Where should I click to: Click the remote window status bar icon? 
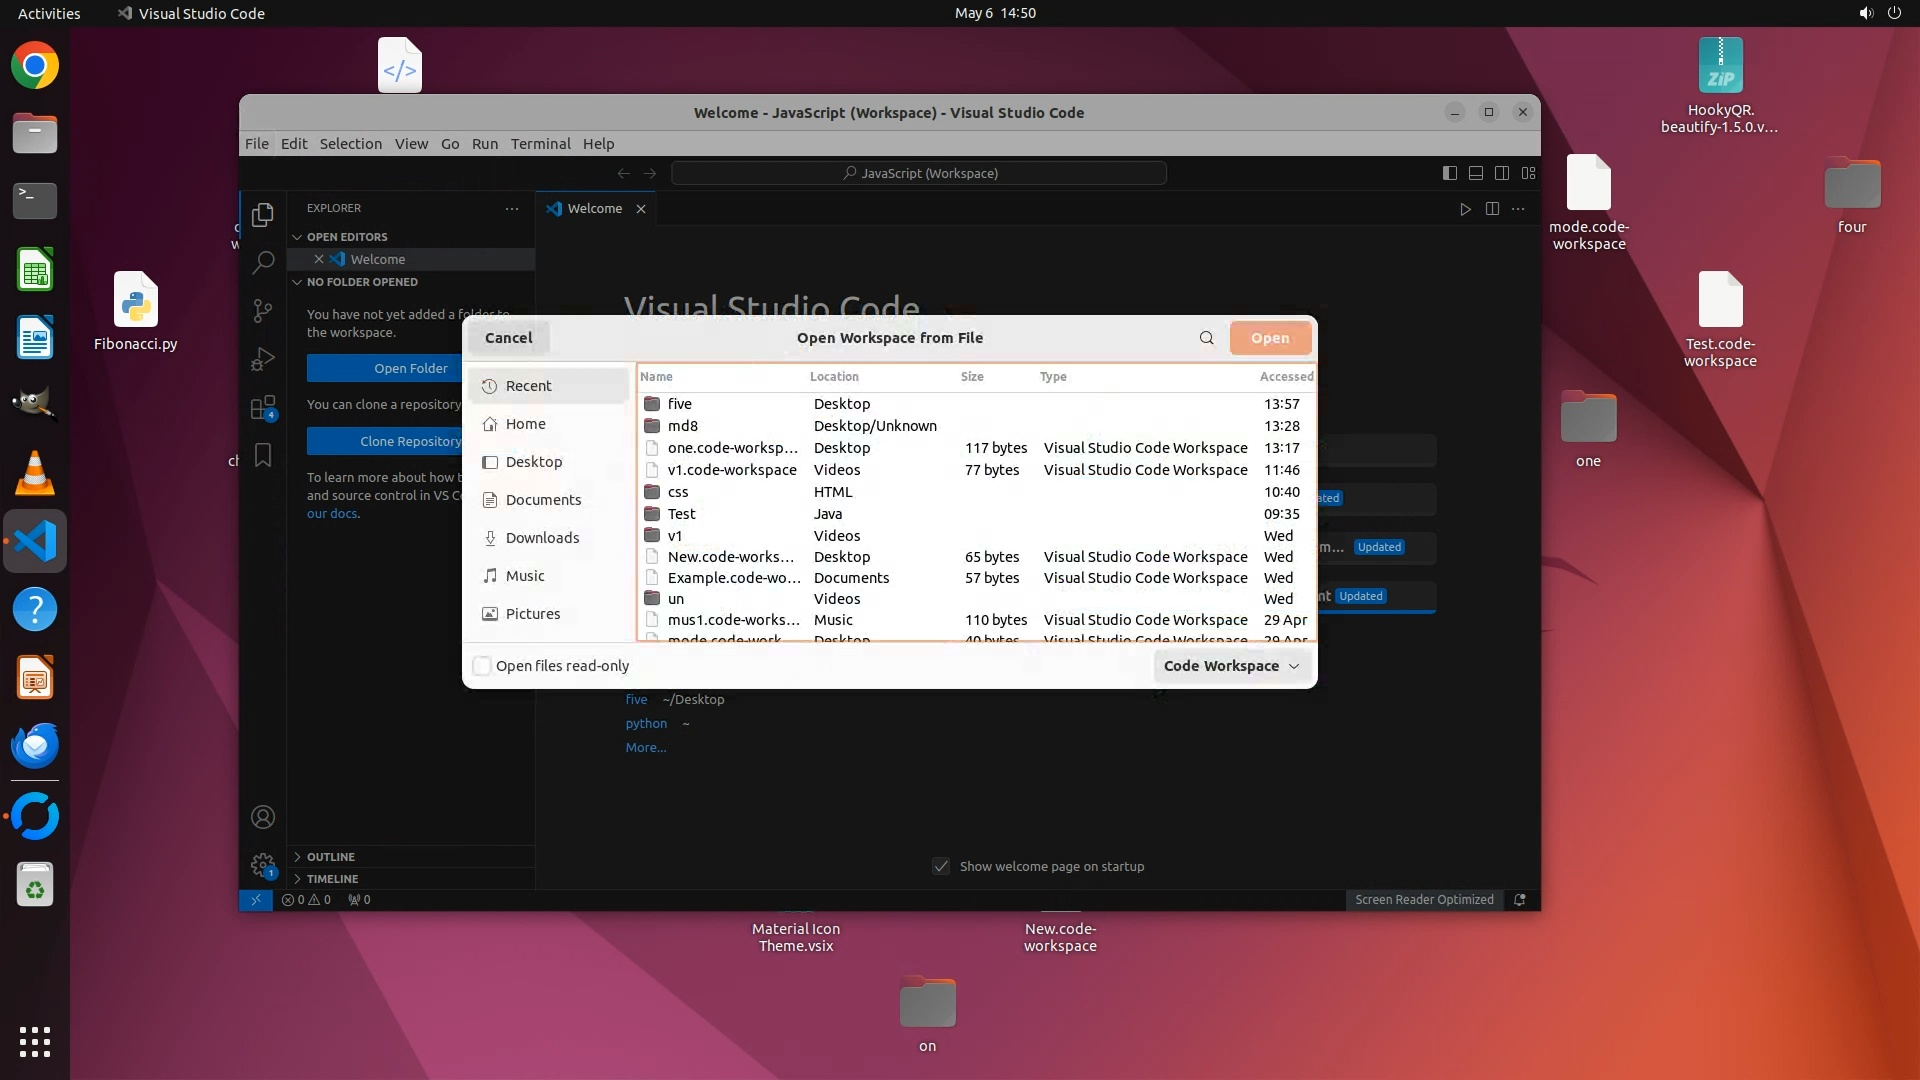pos(256,900)
